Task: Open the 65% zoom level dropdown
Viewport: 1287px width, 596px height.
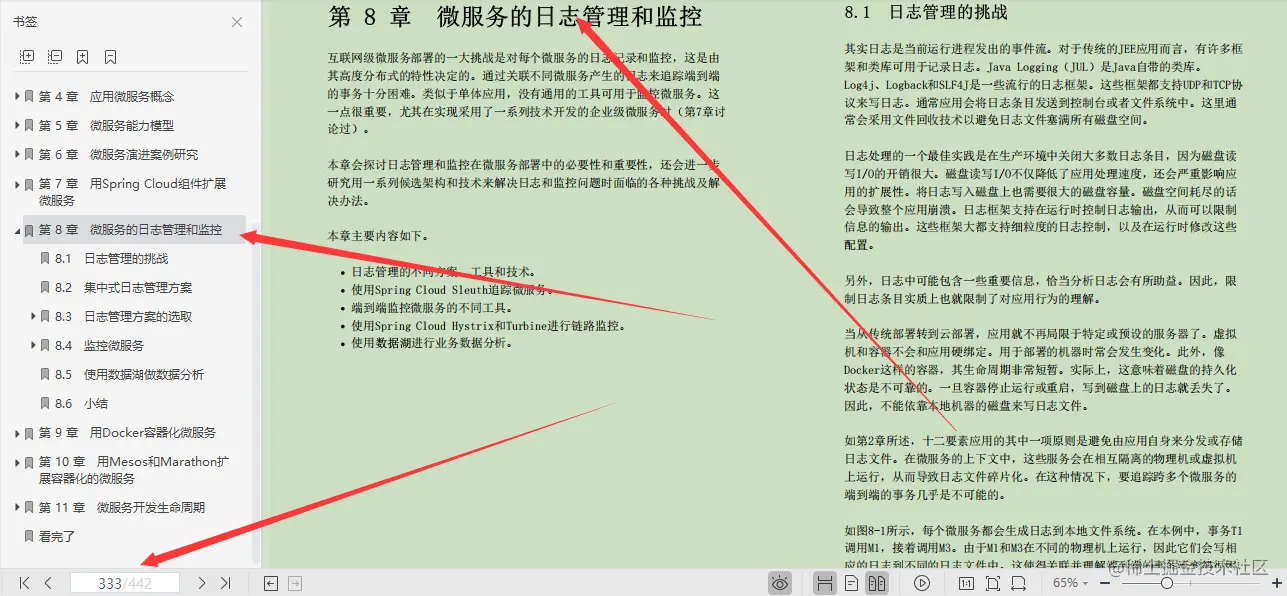Action: tap(1072, 582)
